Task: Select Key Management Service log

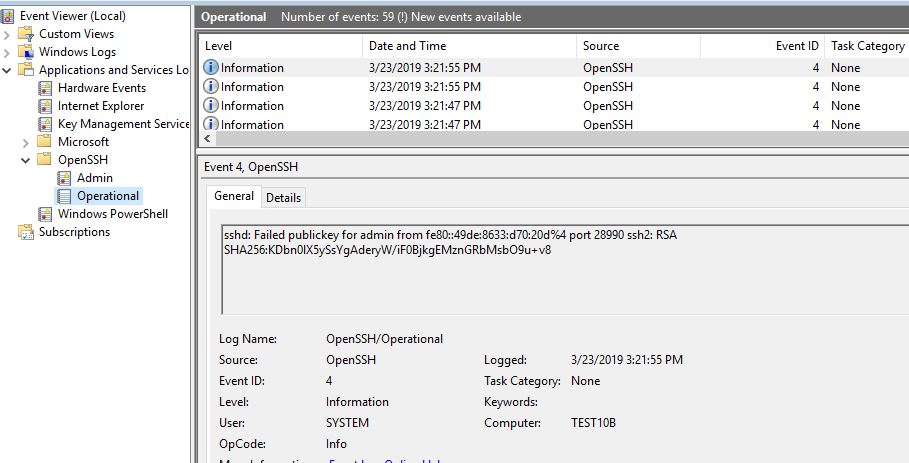Action: pos(123,124)
